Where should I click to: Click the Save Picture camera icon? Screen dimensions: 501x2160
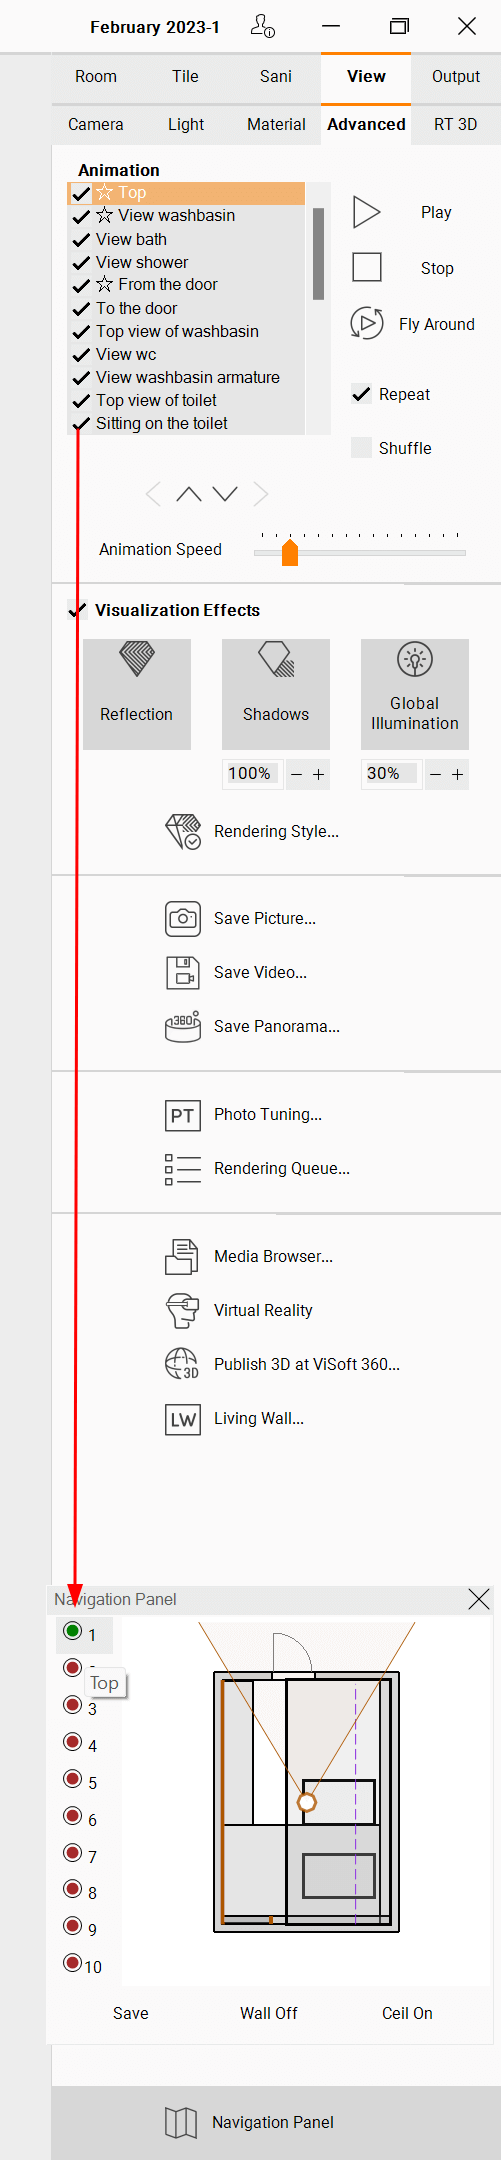coord(183,918)
